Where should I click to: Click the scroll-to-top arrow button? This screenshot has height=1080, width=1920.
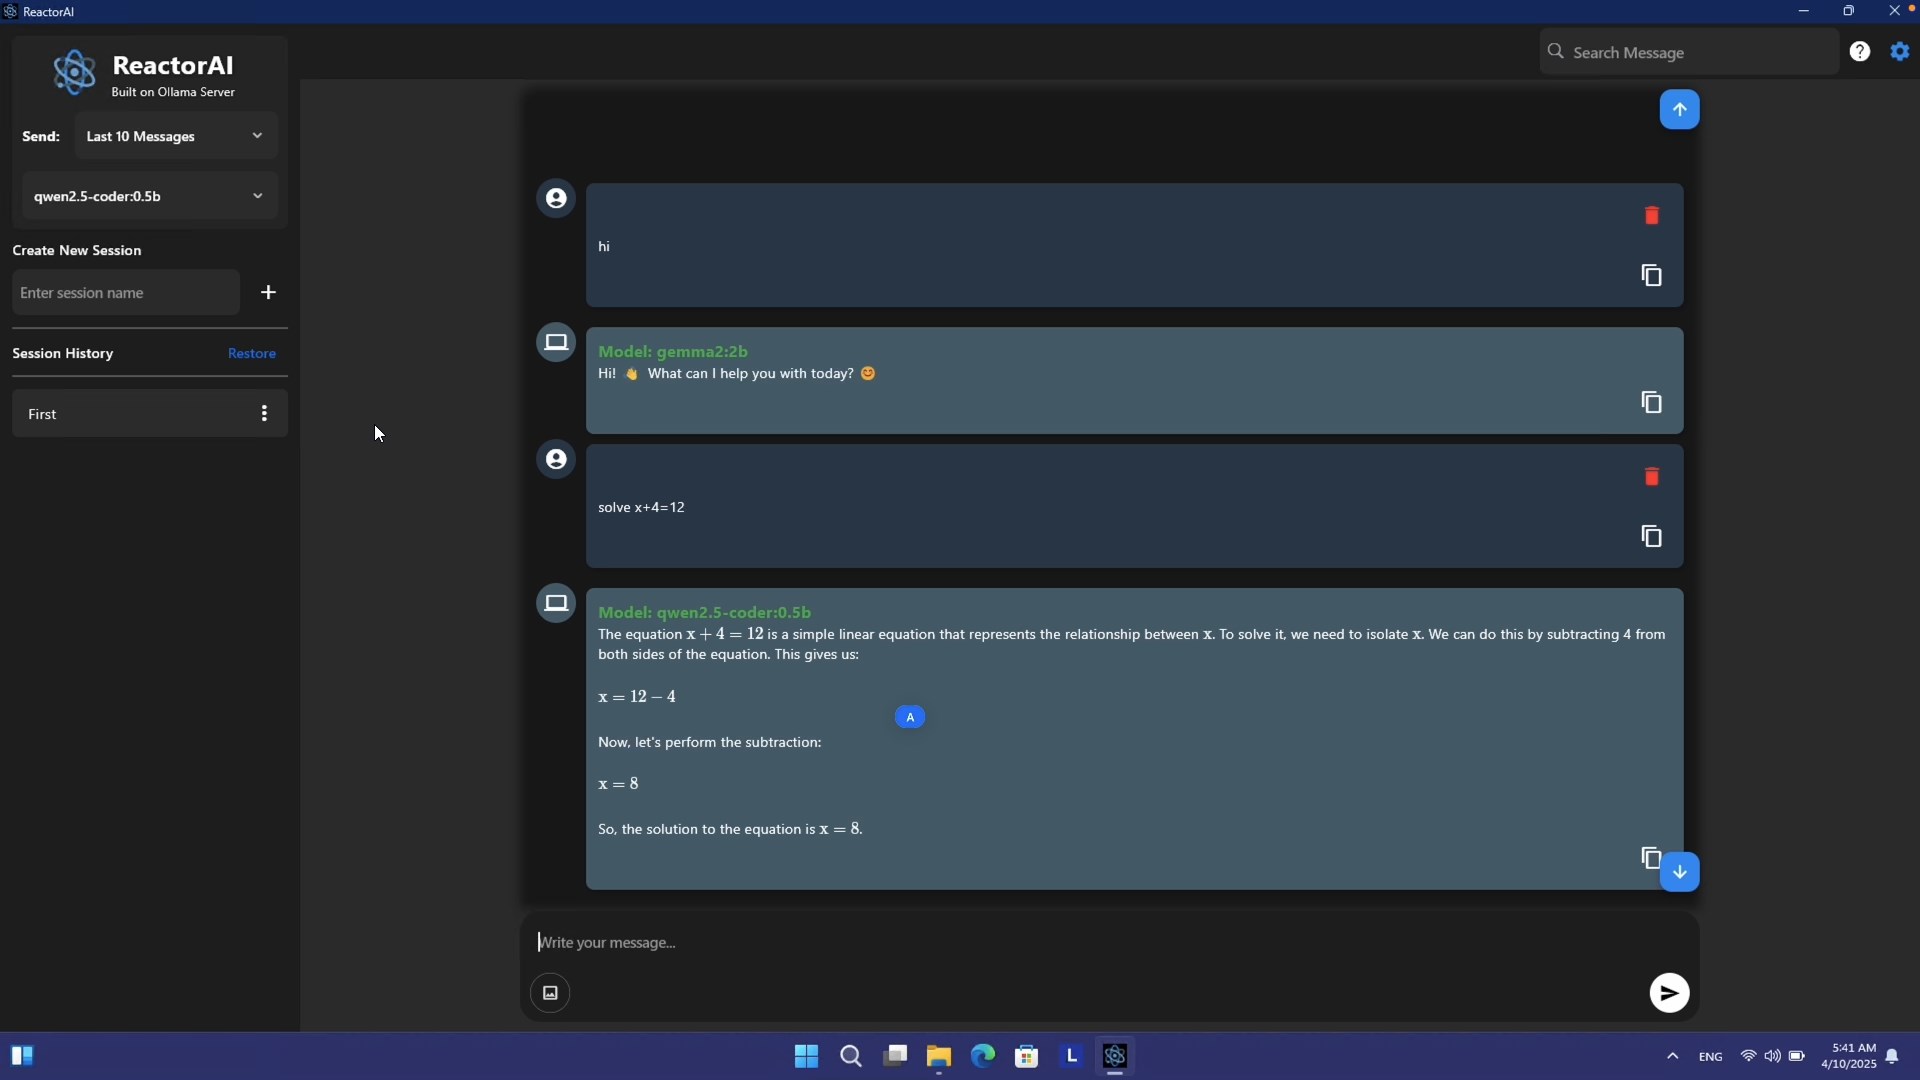(x=1679, y=110)
